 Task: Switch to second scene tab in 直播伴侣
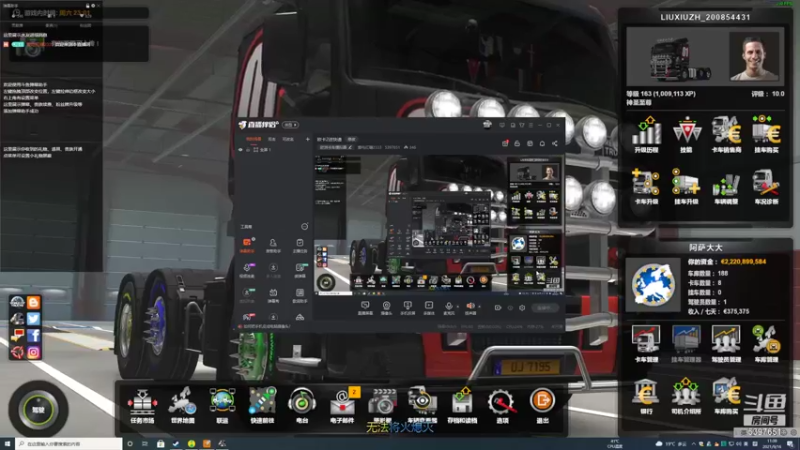[x=272, y=139]
